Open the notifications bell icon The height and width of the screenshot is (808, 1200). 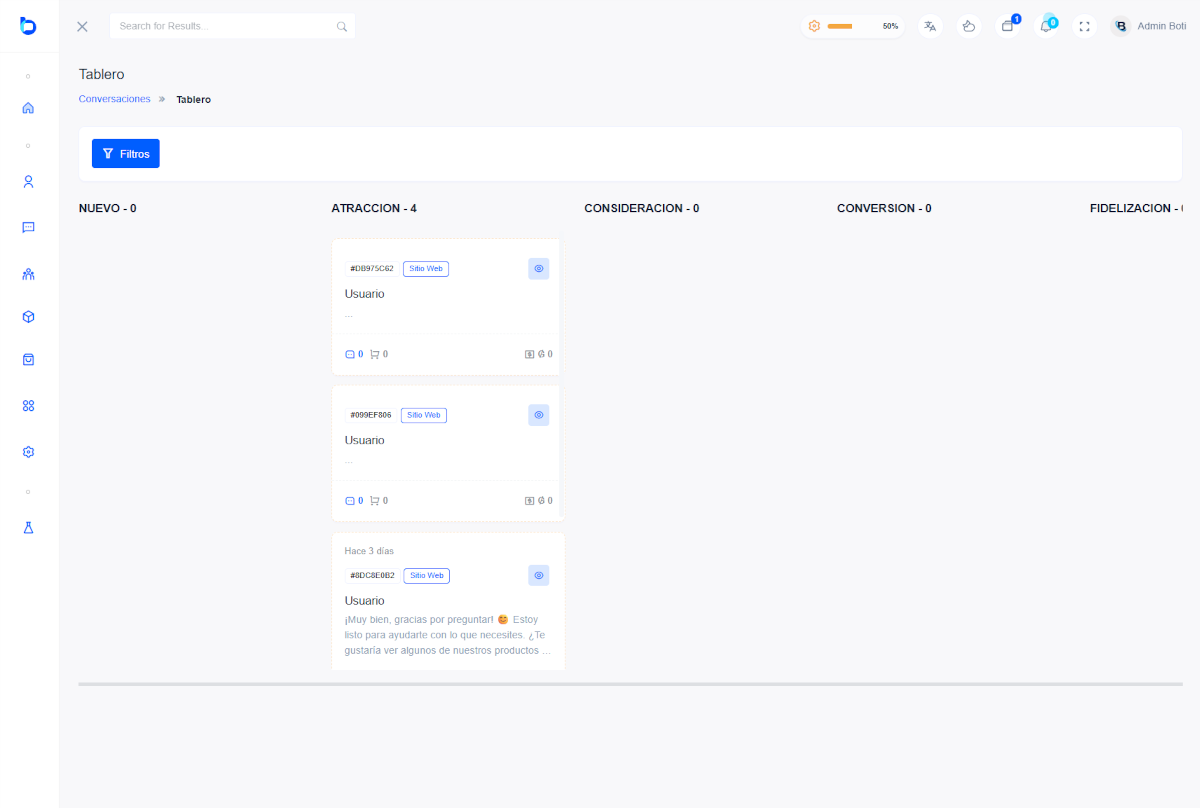coord(1046,26)
